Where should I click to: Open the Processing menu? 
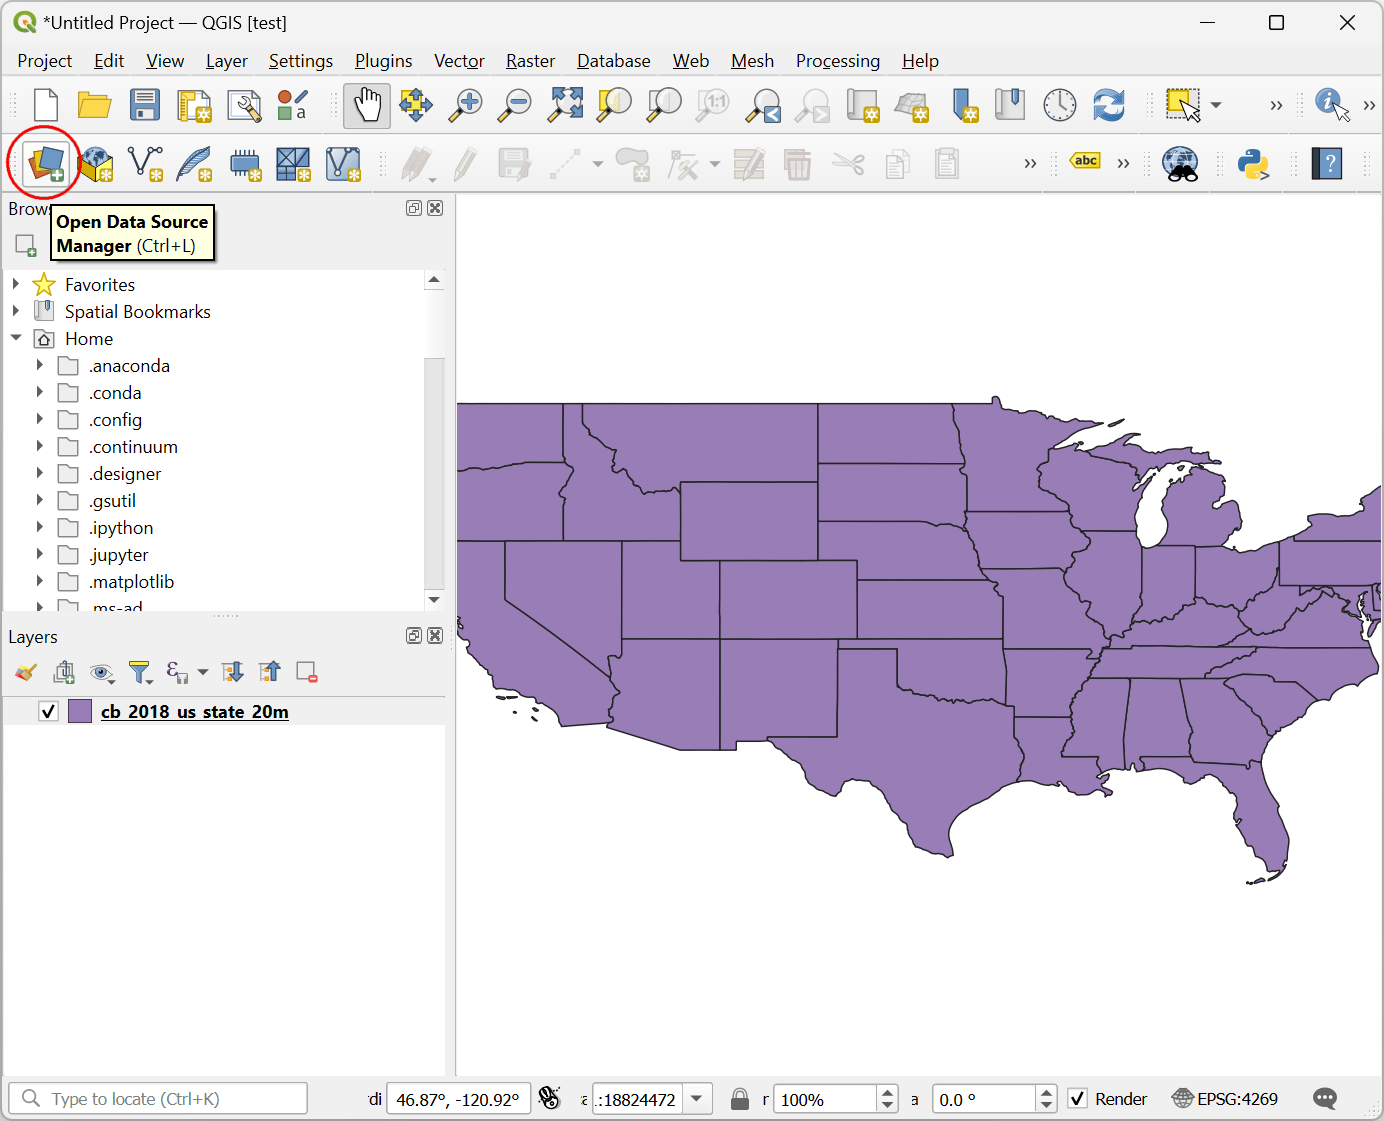tap(837, 61)
